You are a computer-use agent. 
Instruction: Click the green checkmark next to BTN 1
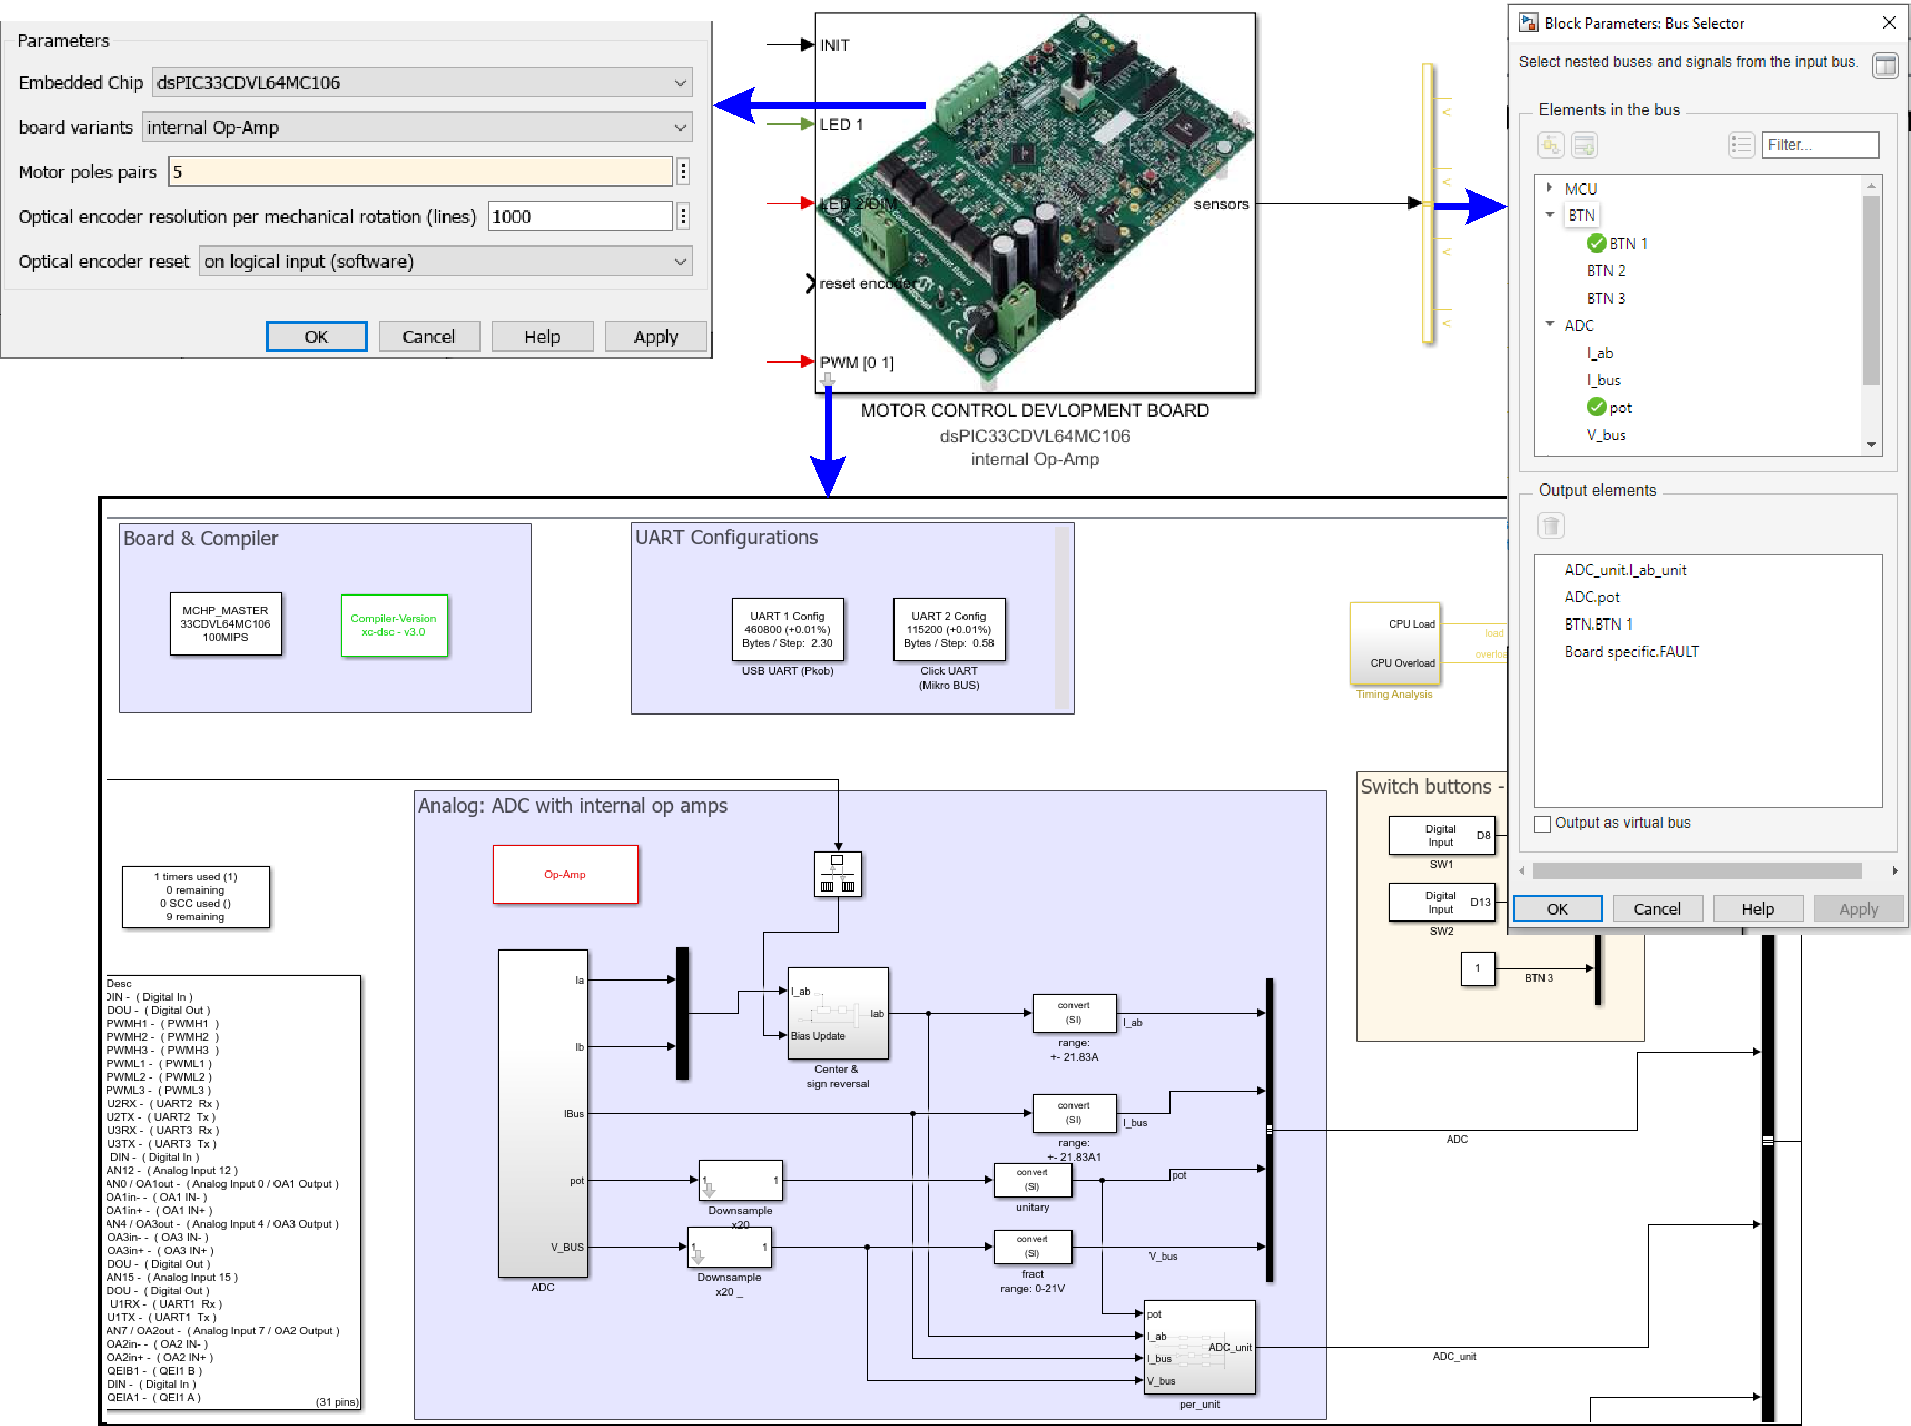coord(1596,243)
